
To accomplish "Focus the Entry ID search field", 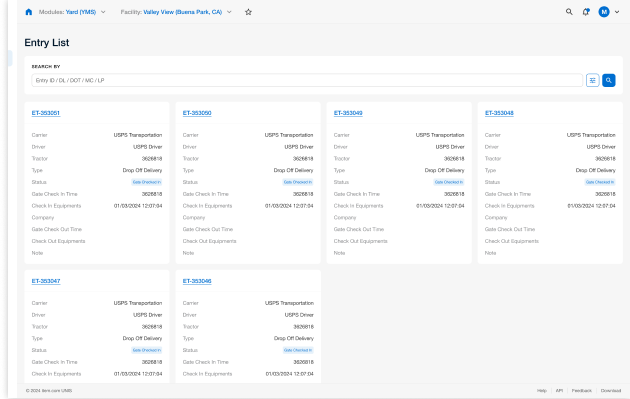I will tap(307, 80).
